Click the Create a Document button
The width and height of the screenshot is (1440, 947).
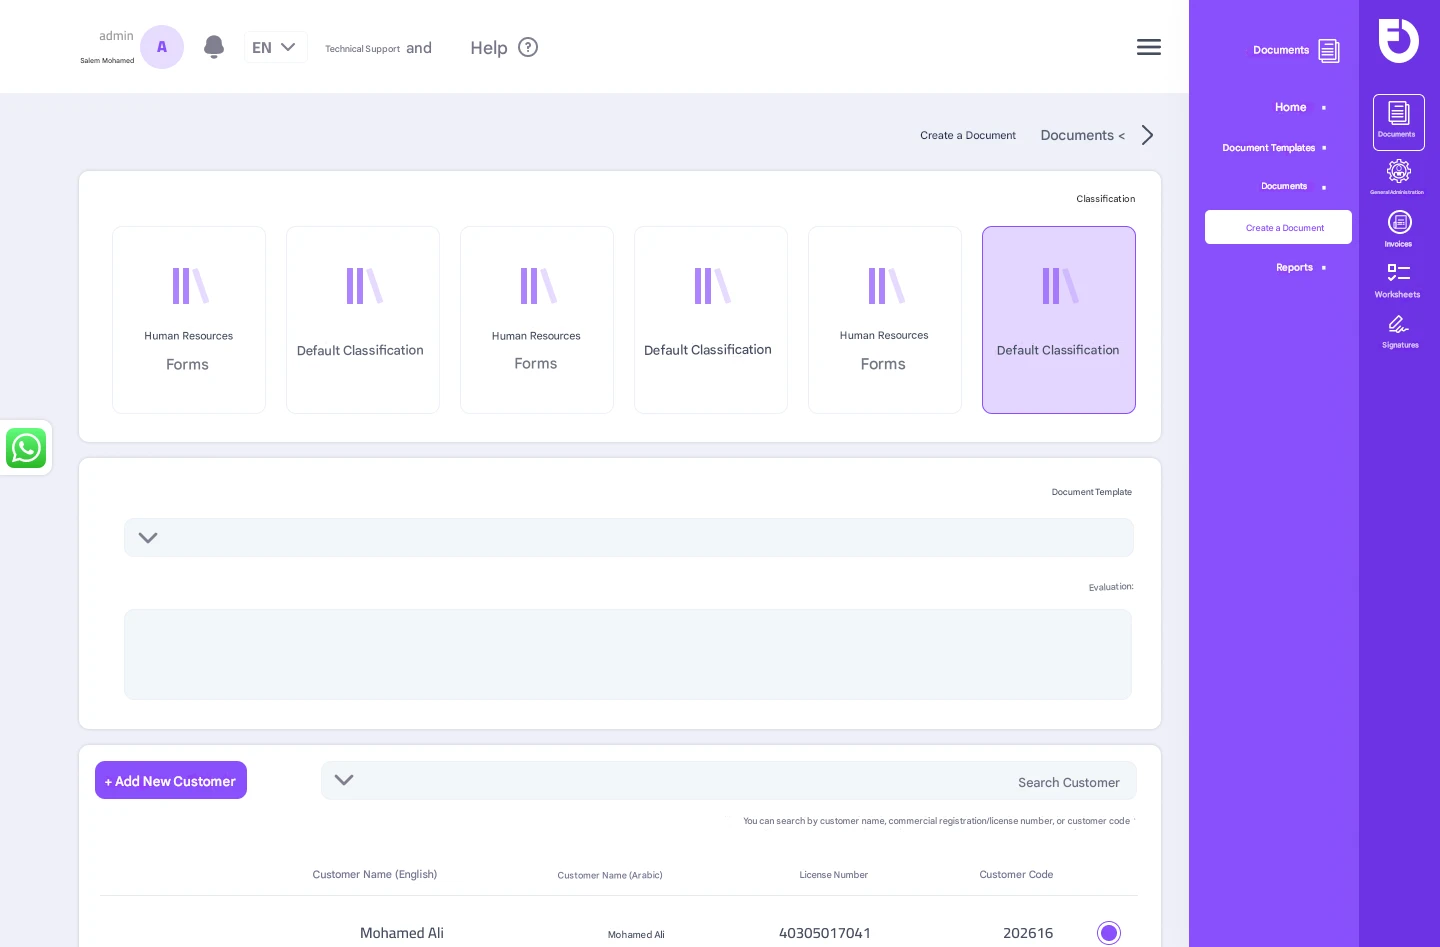pos(1278,227)
